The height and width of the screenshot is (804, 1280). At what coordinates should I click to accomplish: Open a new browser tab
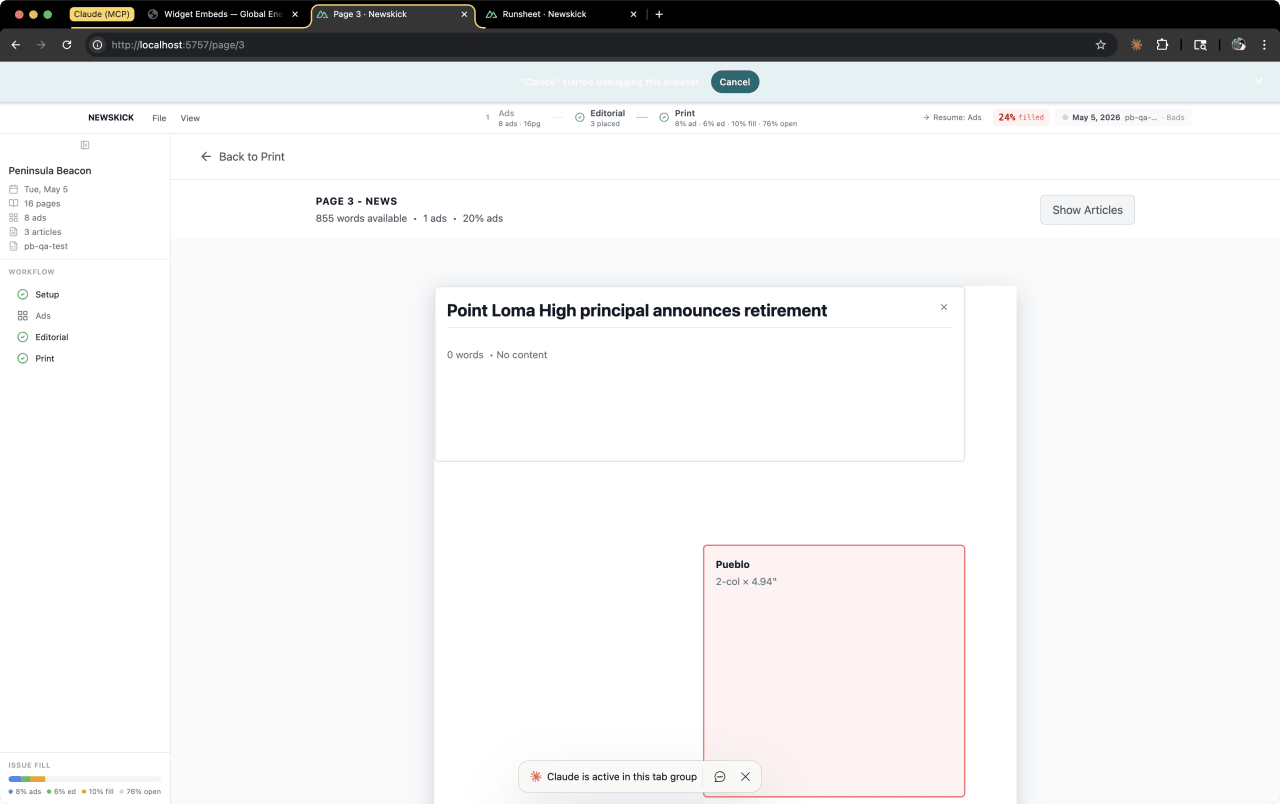659,15
